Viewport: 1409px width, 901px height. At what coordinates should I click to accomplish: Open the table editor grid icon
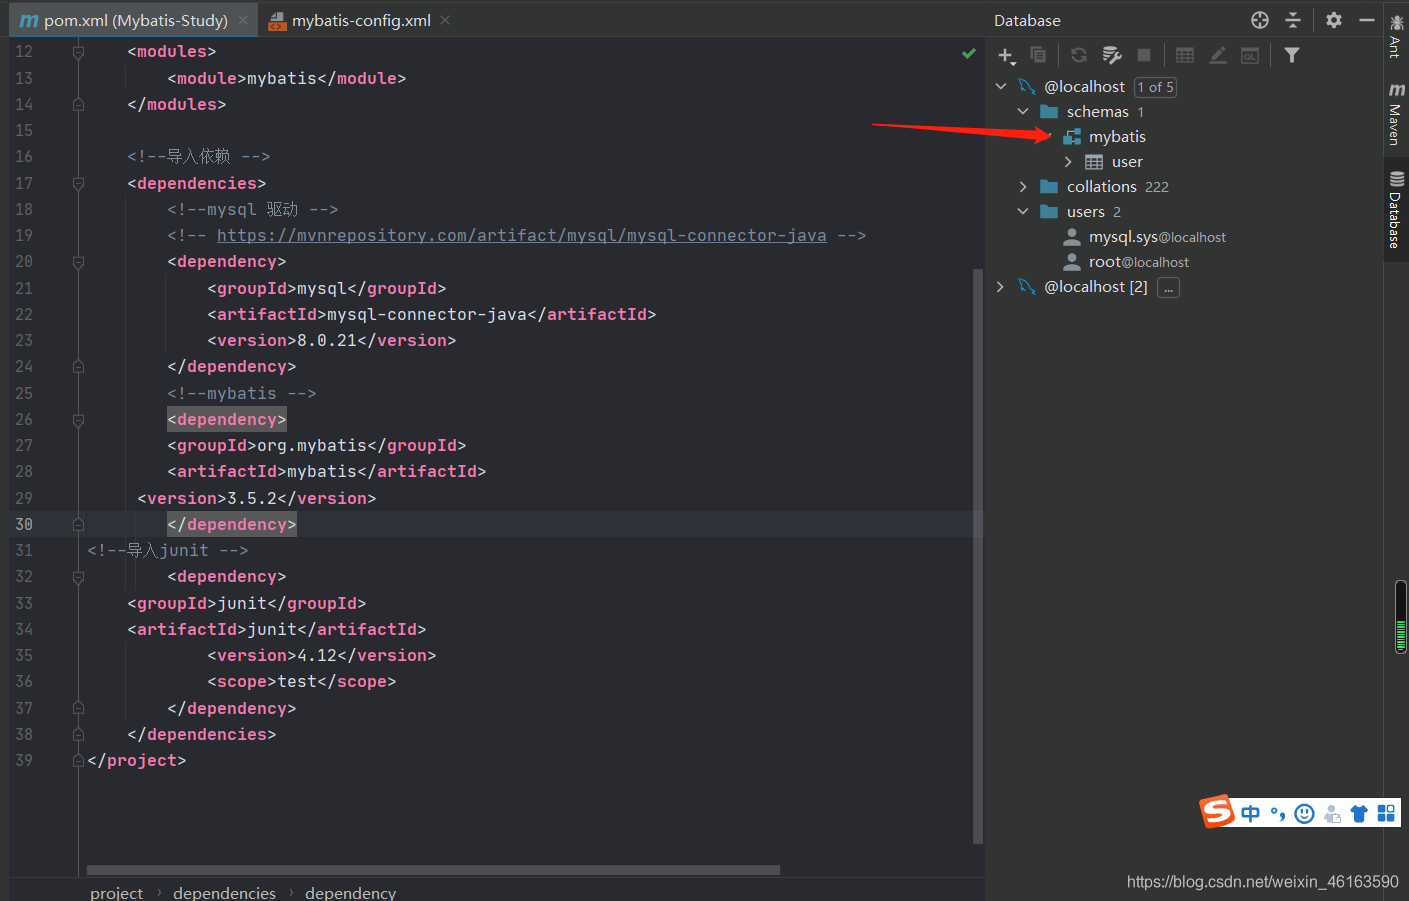(x=1185, y=55)
